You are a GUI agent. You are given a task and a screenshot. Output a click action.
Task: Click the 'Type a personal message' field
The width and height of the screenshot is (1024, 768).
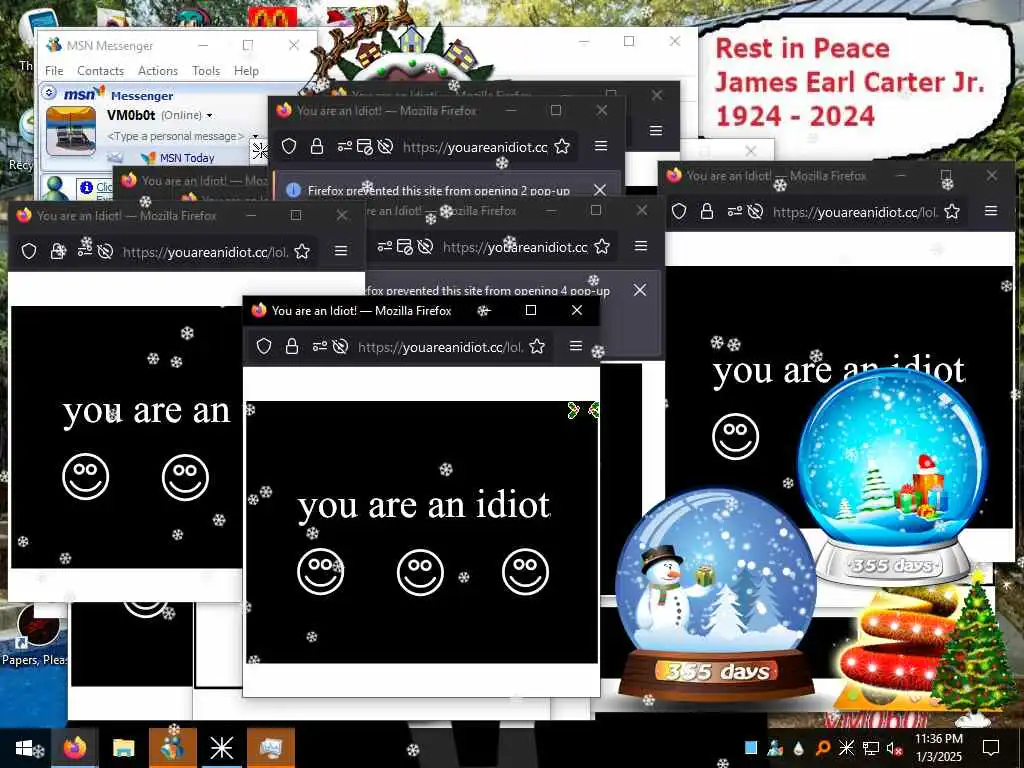pyautogui.click(x=176, y=136)
